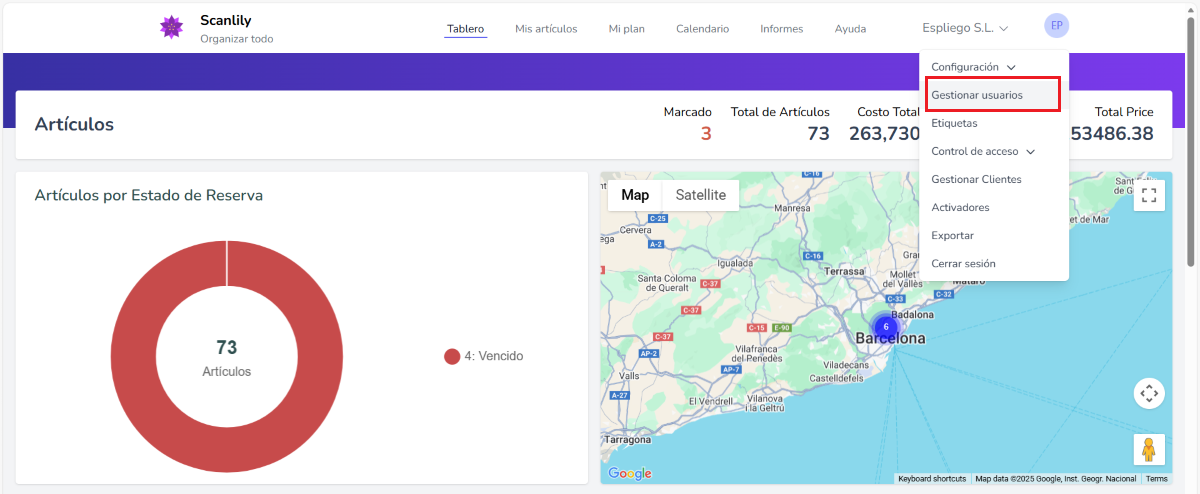Image resolution: width=1200 pixels, height=494 pixels.
Task: Click the Scanlily brand name
Action: 225,20
